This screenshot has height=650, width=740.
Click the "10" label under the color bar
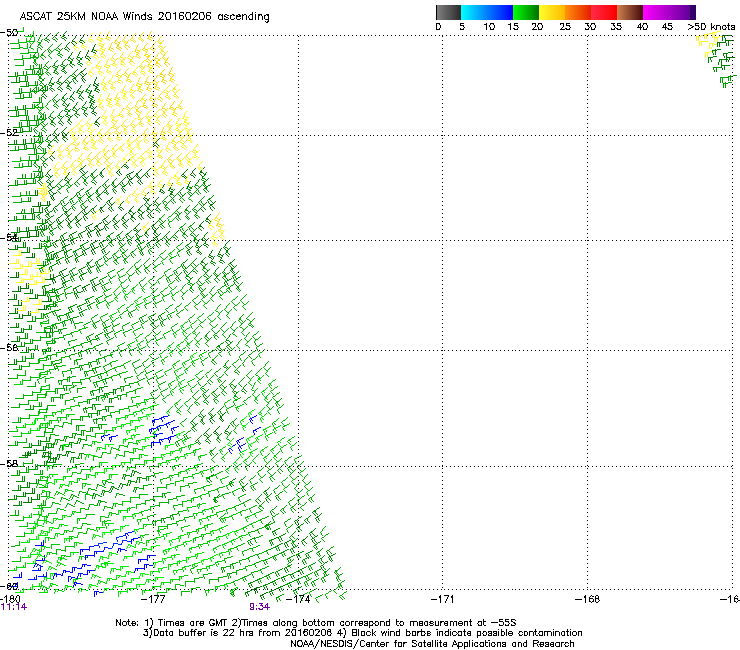pyautogui.click(x=489, y=27)
